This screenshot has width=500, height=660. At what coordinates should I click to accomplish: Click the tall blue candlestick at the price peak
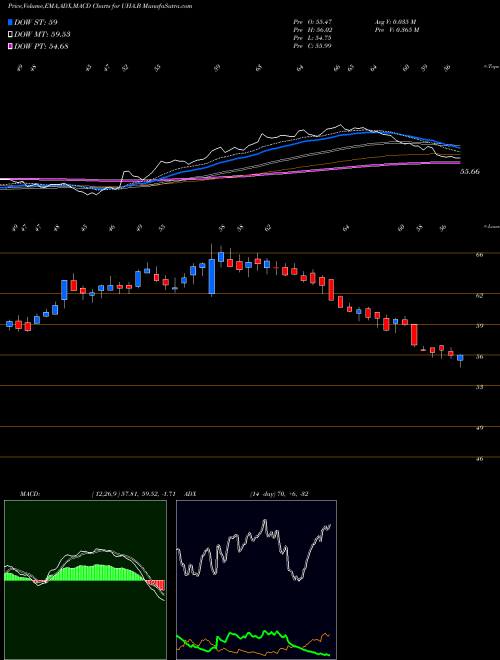[212, 277]
